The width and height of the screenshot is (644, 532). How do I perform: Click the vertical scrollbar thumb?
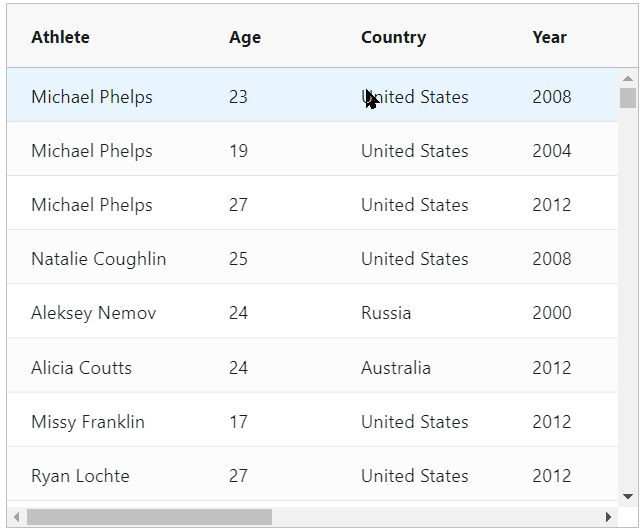tap(628, 98)
